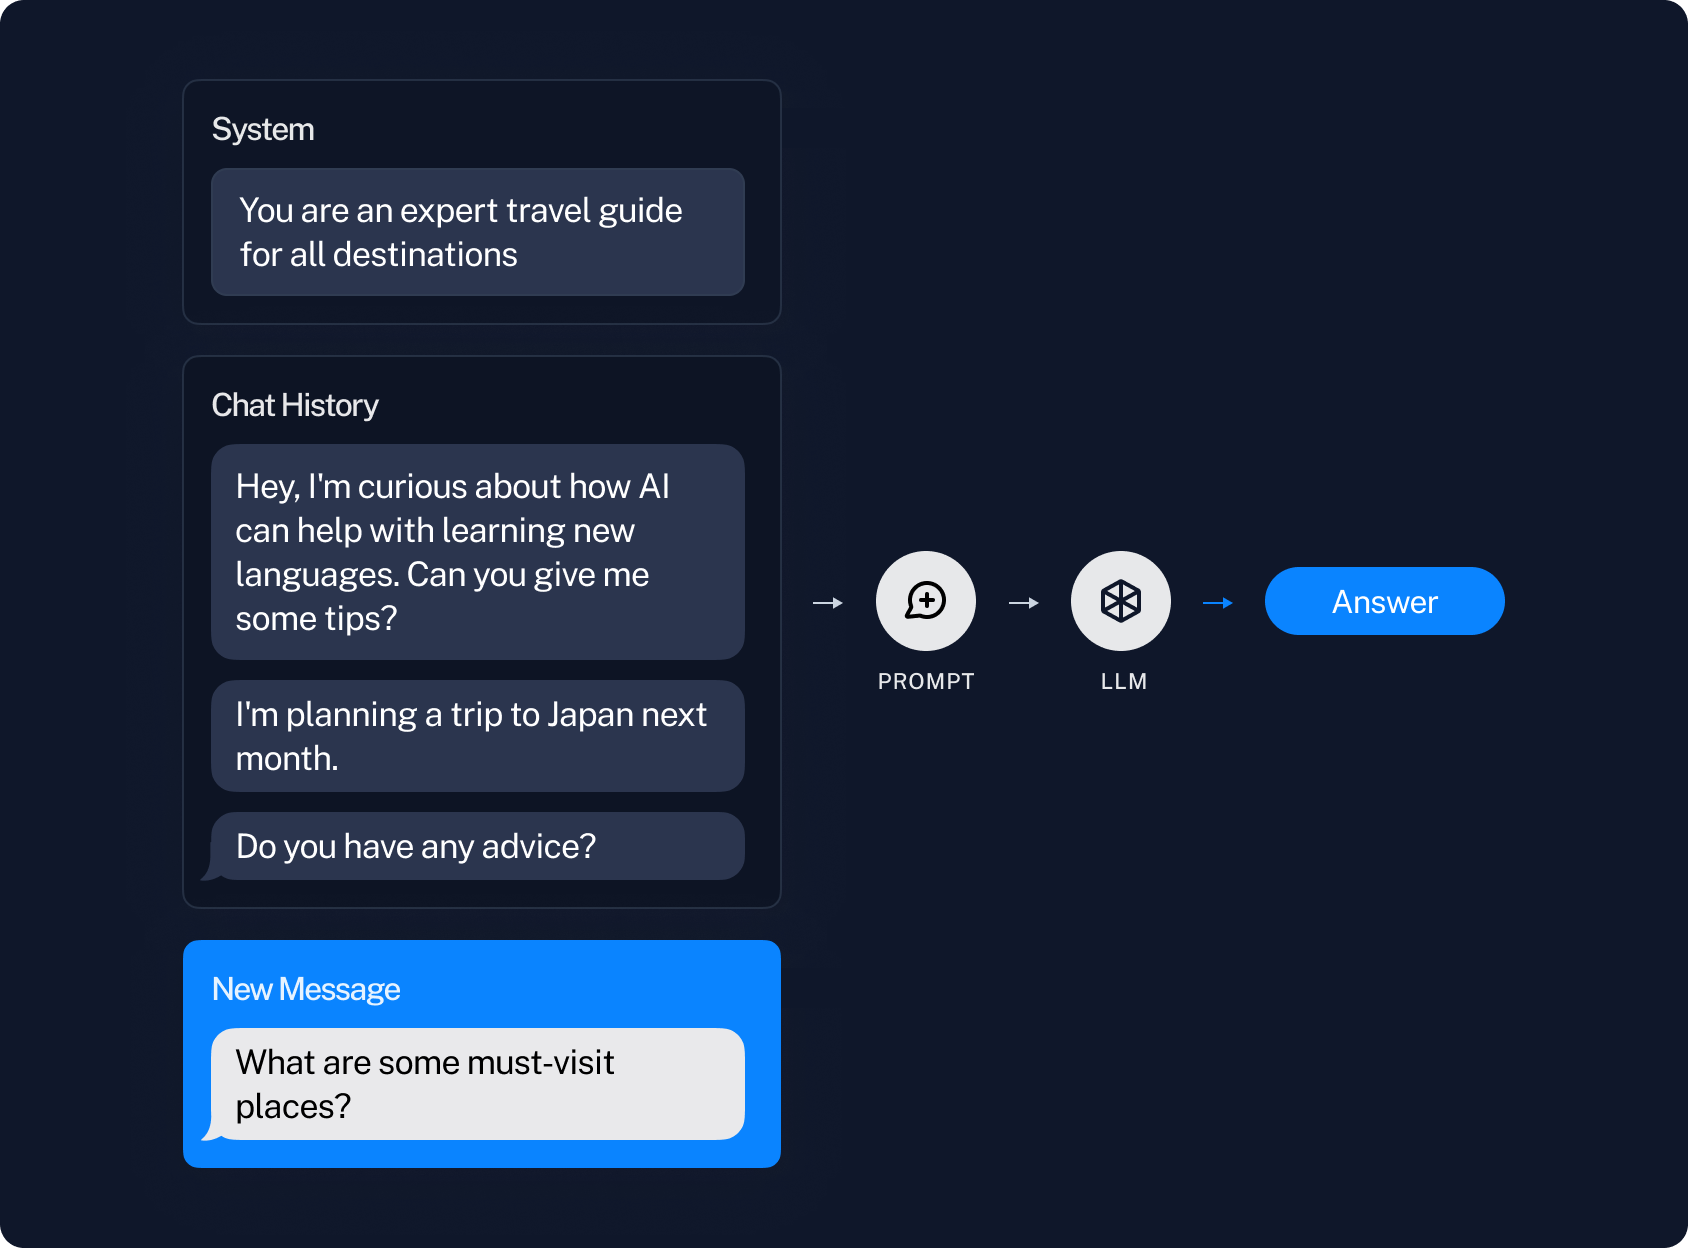Click the arrow between PROMPT and LLM
This screenshot has width=1688, height=1248.
click(1024, 603)
